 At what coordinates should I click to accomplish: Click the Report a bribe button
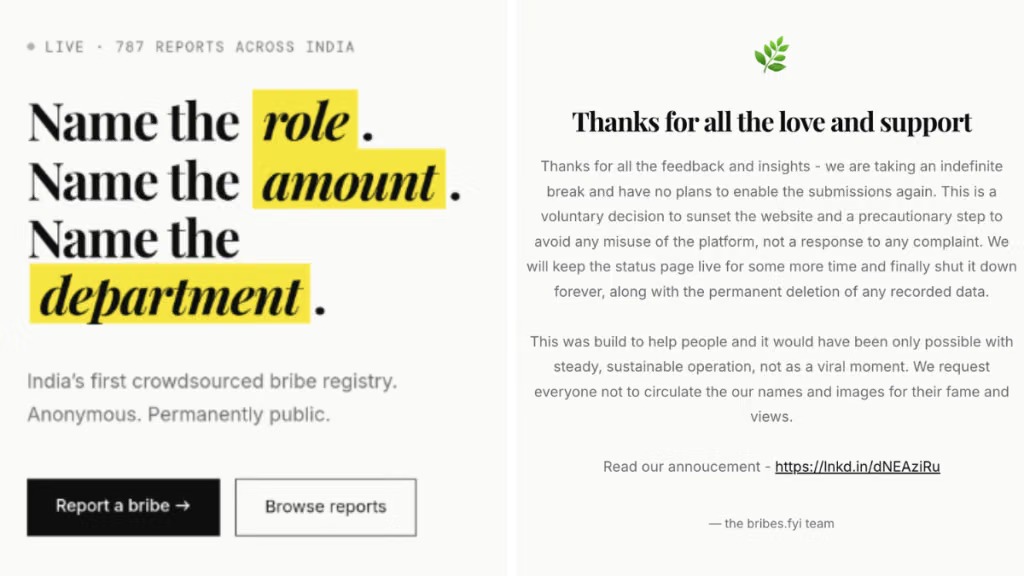(123, 507)
